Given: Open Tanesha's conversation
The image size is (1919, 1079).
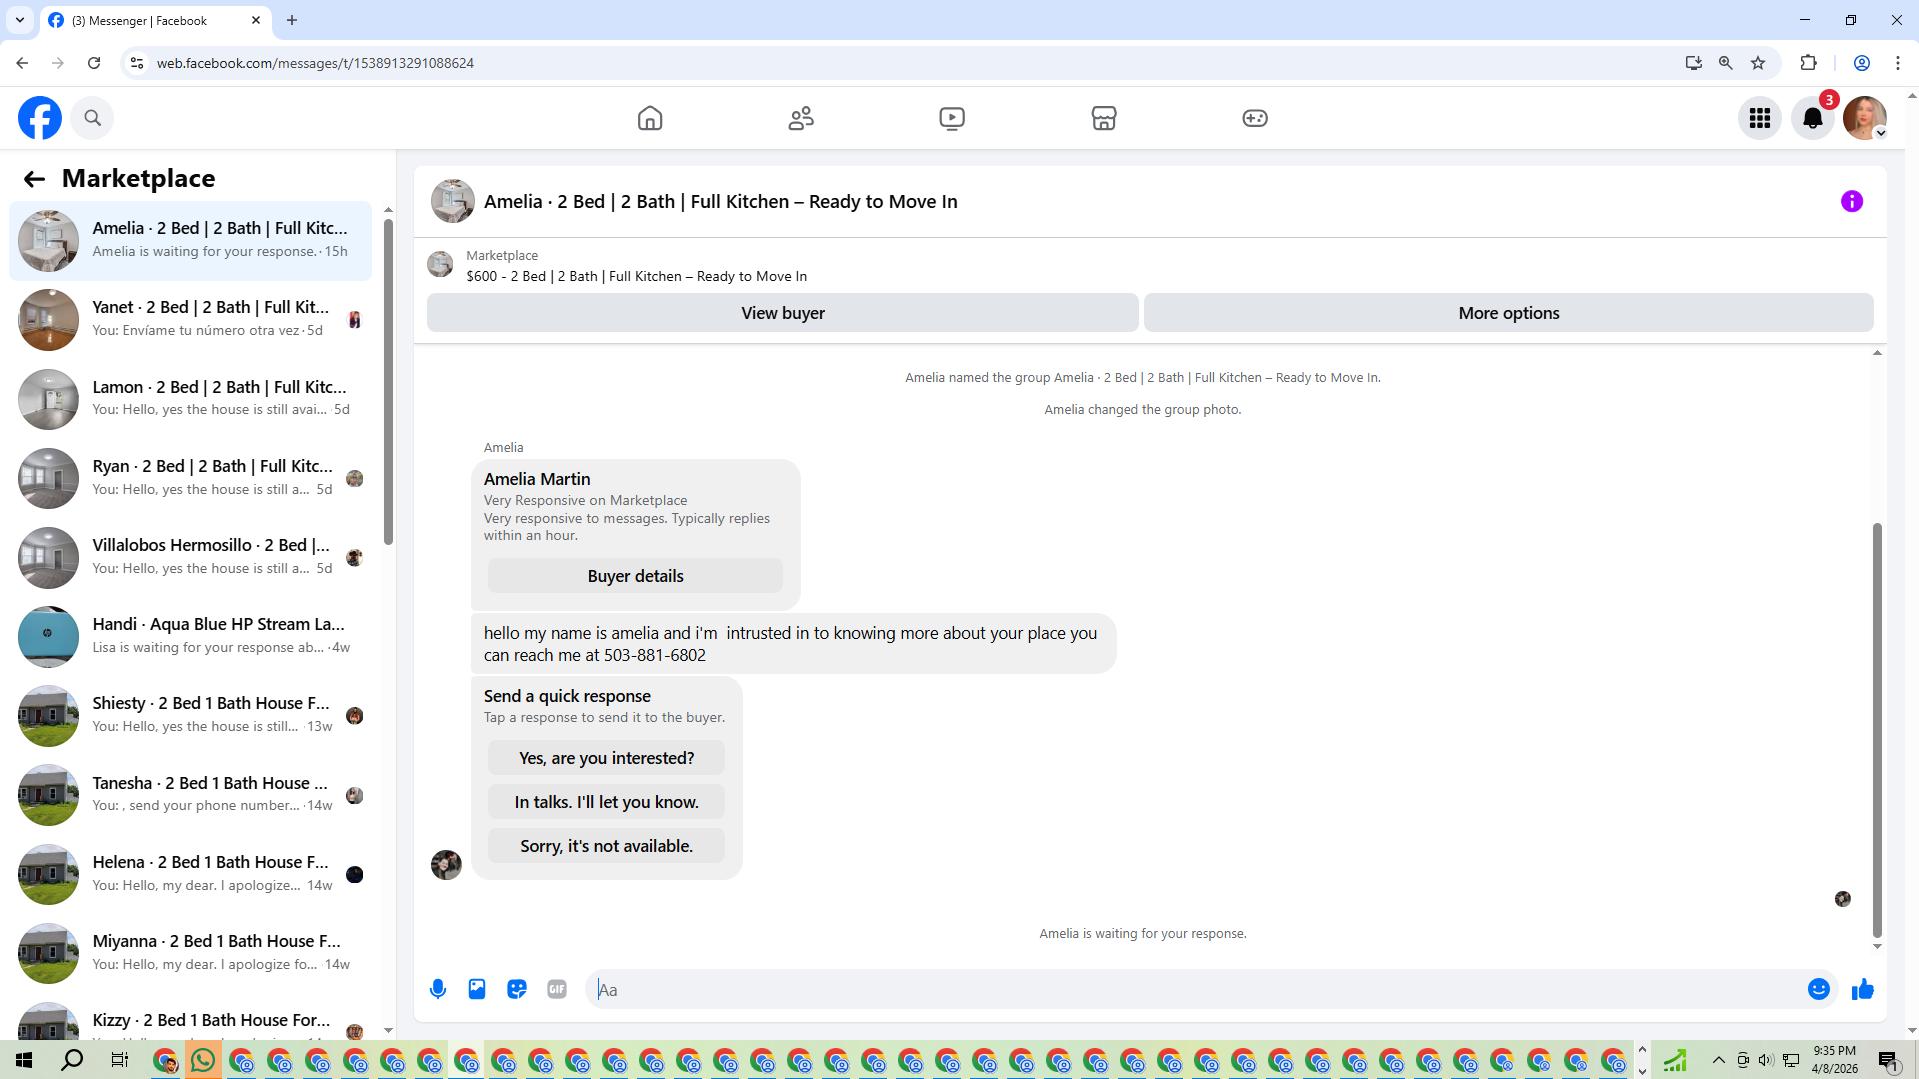Looking at the screenshot, I should (190, 795).
